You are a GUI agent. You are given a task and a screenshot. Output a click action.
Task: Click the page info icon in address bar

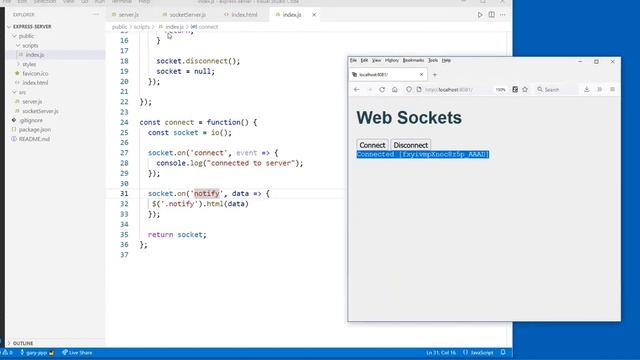tap(419, 89)
